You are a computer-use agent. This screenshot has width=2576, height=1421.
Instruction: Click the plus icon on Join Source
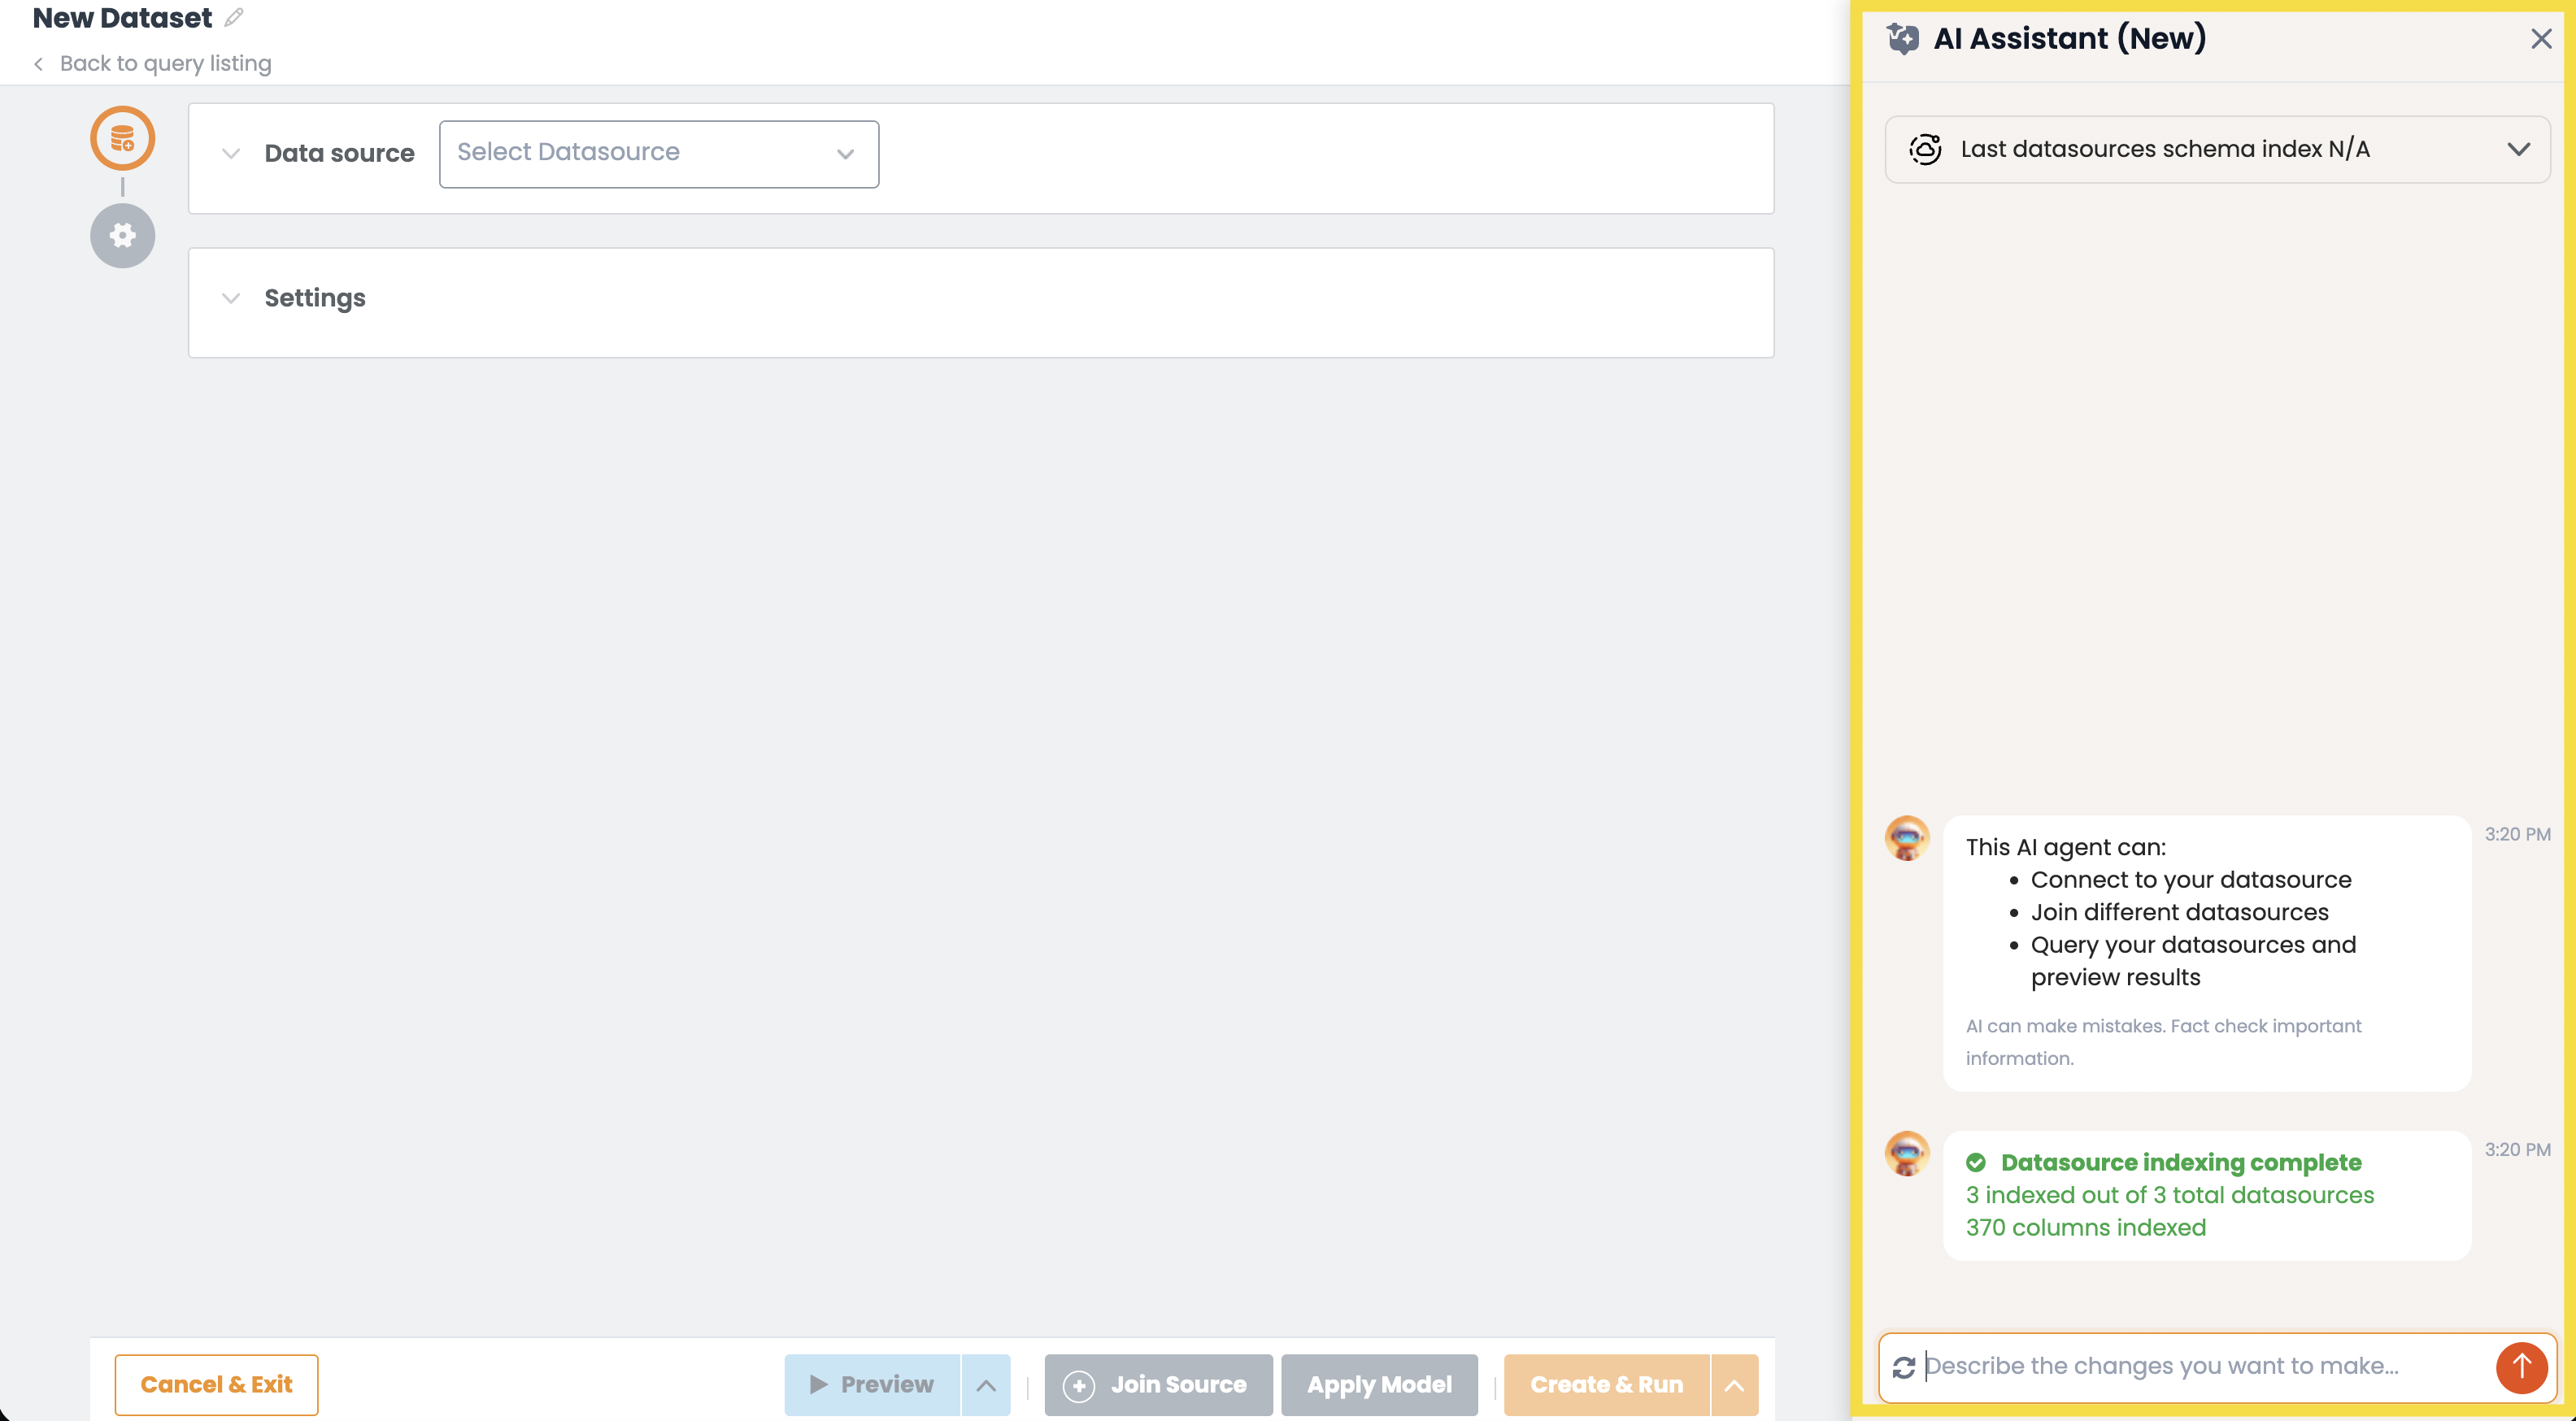click(1080, 1385)
